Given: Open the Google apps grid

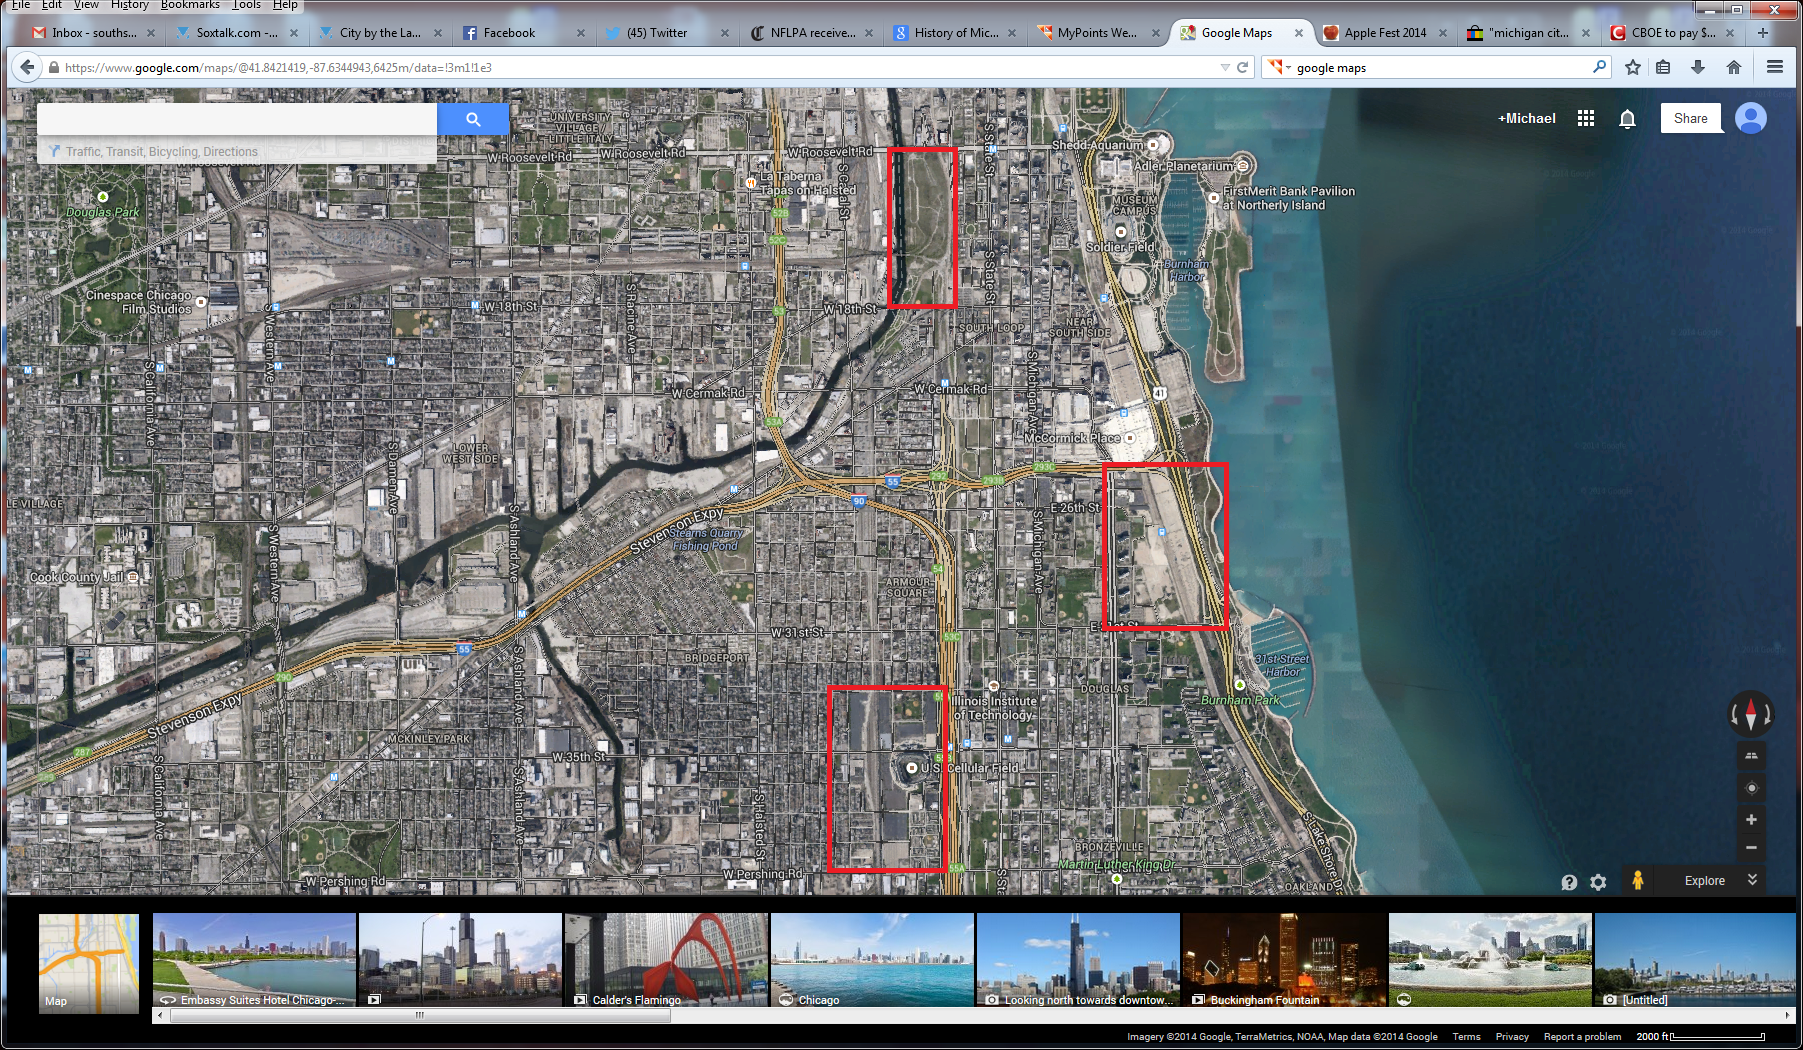Looking at the screenshot, I should [1586, 118].
